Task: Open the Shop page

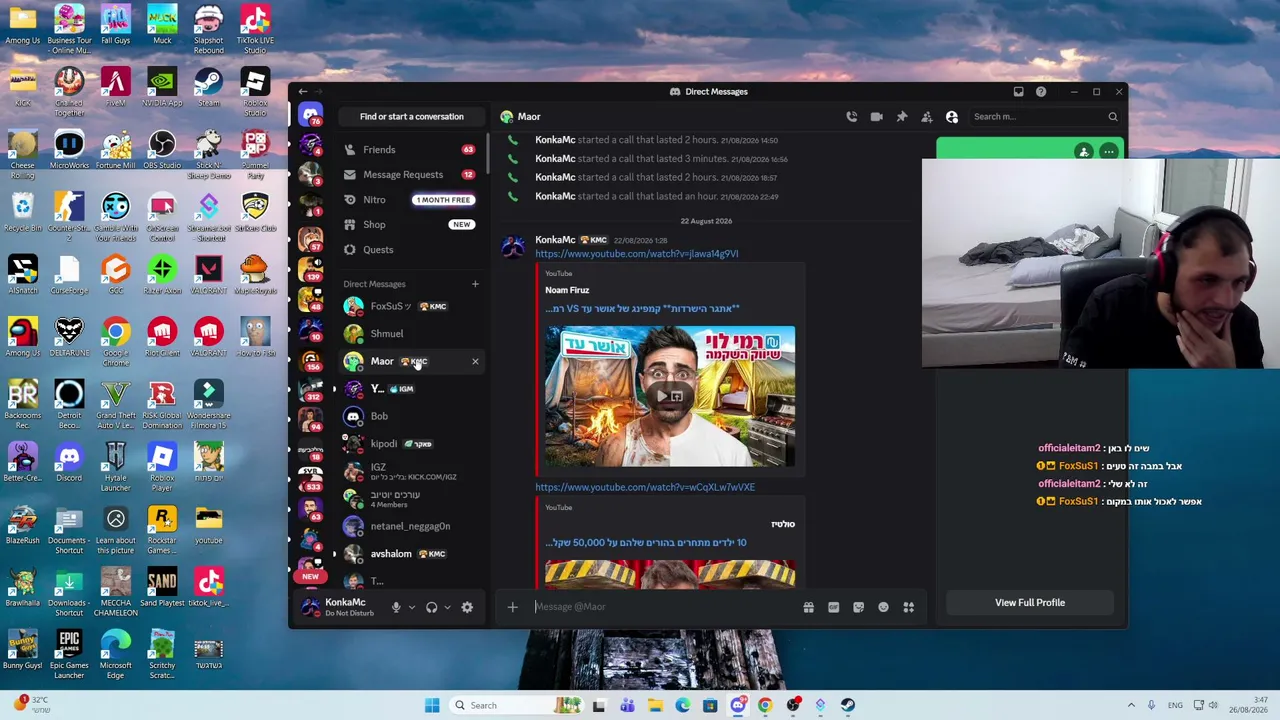Action: [x=410, y=225]
